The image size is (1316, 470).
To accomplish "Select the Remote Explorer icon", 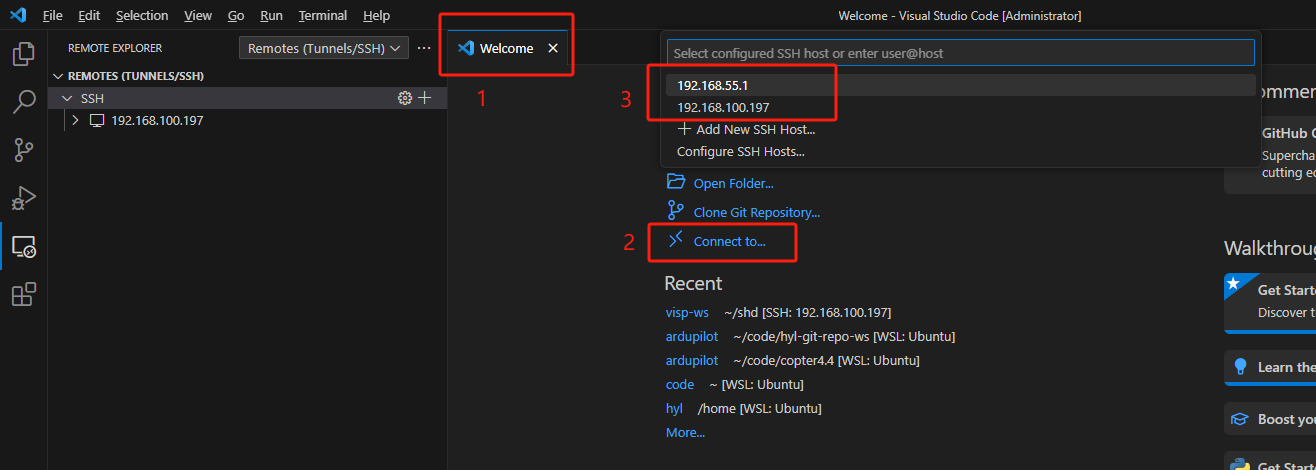I will [x=23, y=246].
